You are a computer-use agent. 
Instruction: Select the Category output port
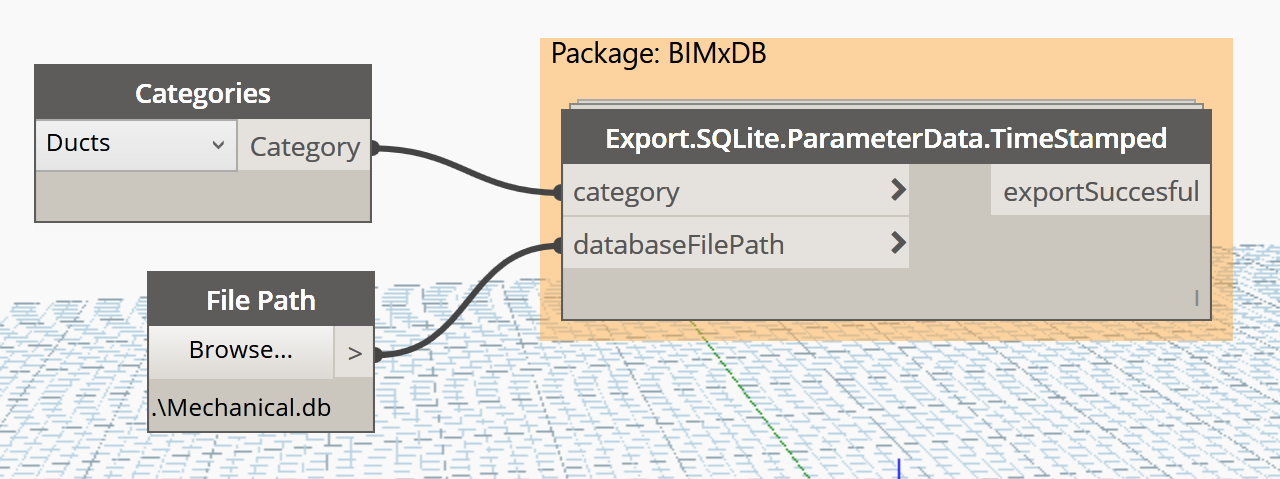304,147
